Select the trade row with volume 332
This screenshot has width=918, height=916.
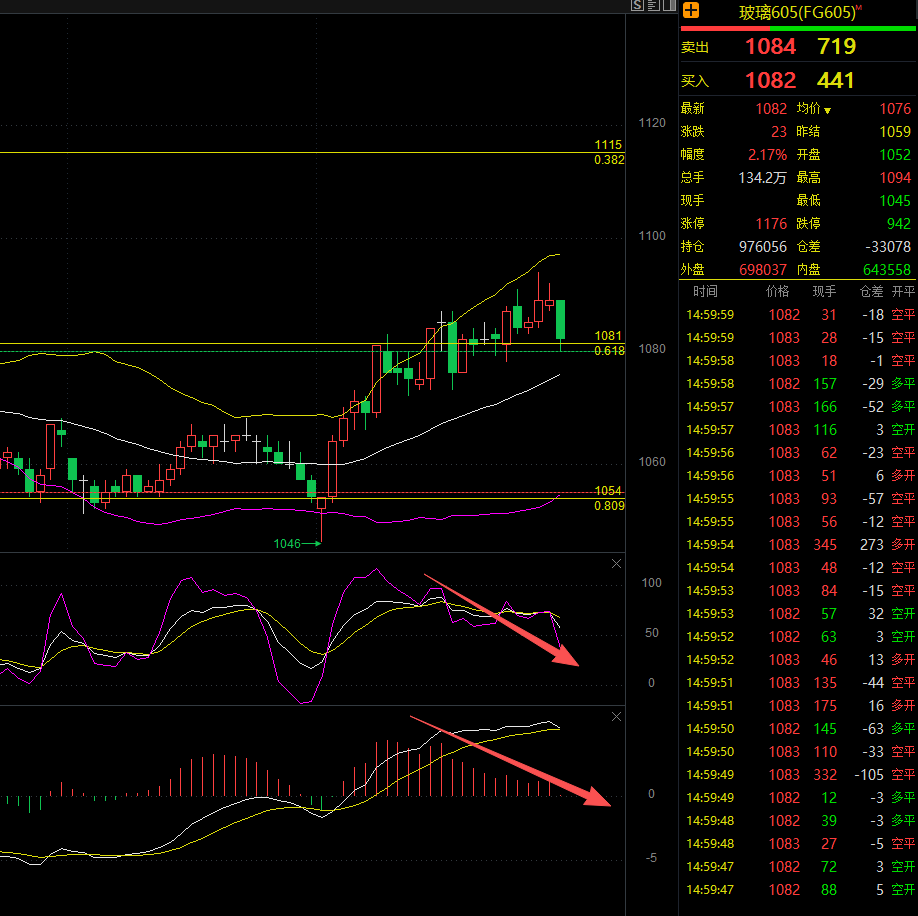click(x=799, y=774)
